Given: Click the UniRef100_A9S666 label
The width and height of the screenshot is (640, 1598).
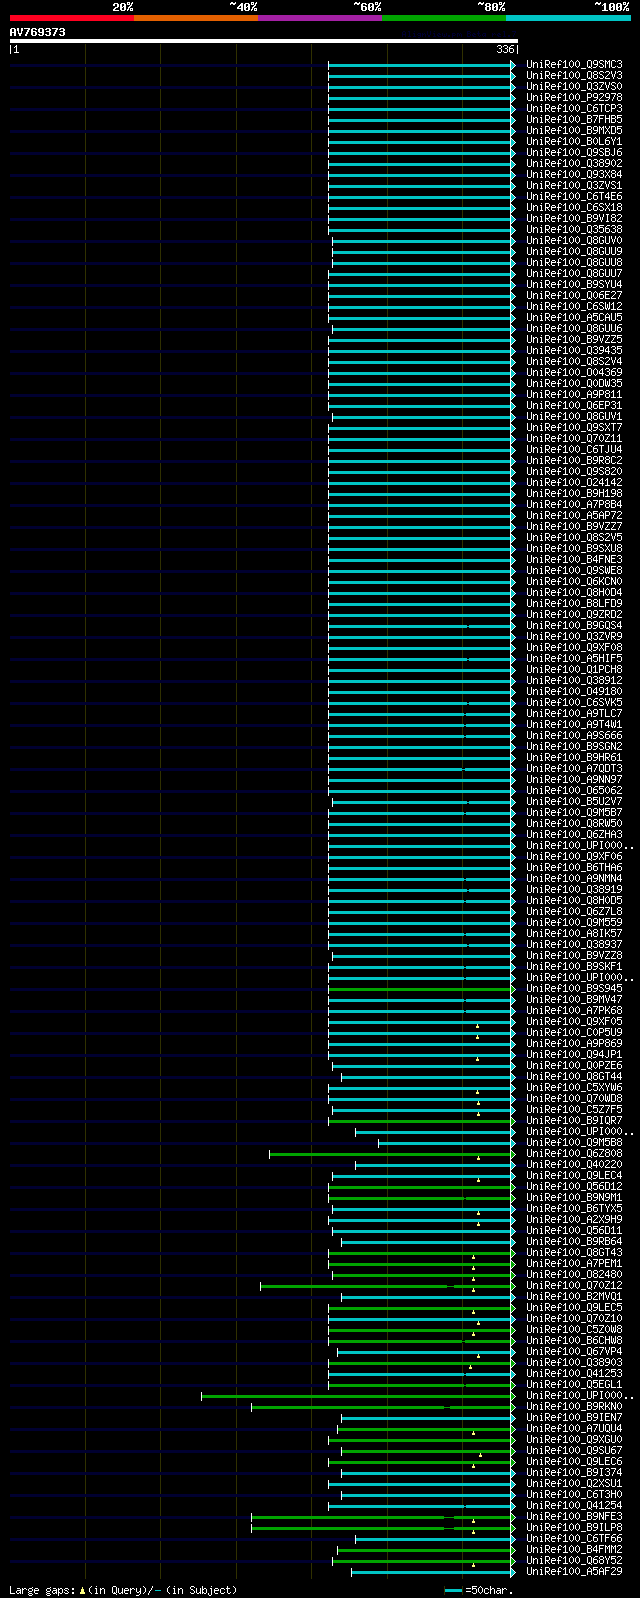Looking at the screenshot, I should pyautogui.click(x=574, y=736).
